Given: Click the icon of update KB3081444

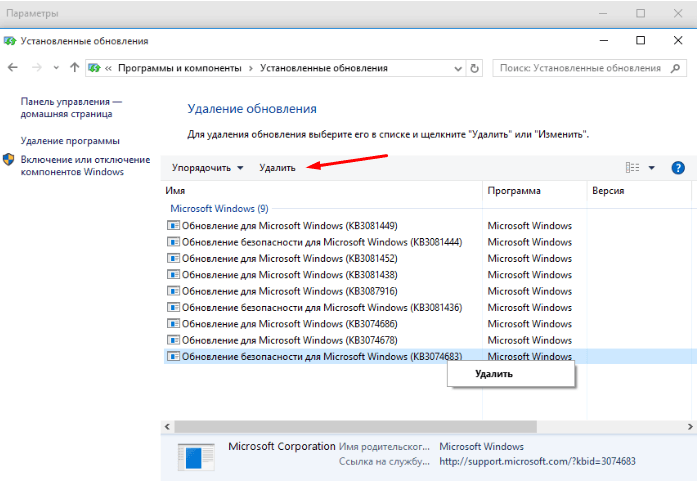Looking at the screenshot, I should pos(173,242).
